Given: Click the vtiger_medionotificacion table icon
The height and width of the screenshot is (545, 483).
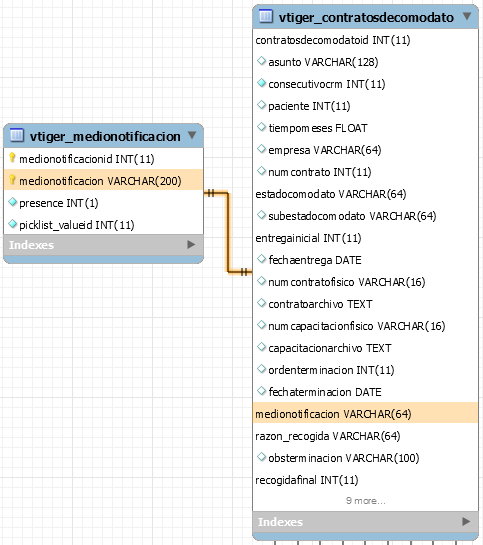Looking at the screenshot, I should tap(17, 136).
